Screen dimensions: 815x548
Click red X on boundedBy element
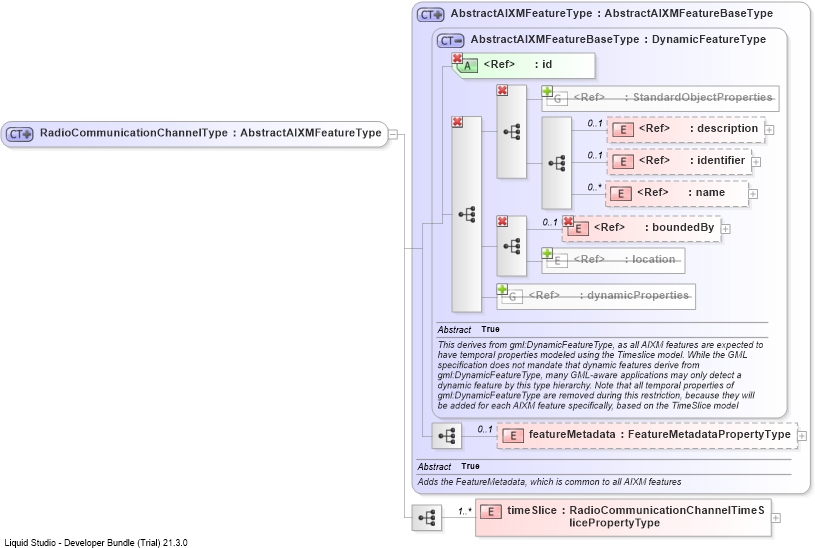click(x=568, y=222)
